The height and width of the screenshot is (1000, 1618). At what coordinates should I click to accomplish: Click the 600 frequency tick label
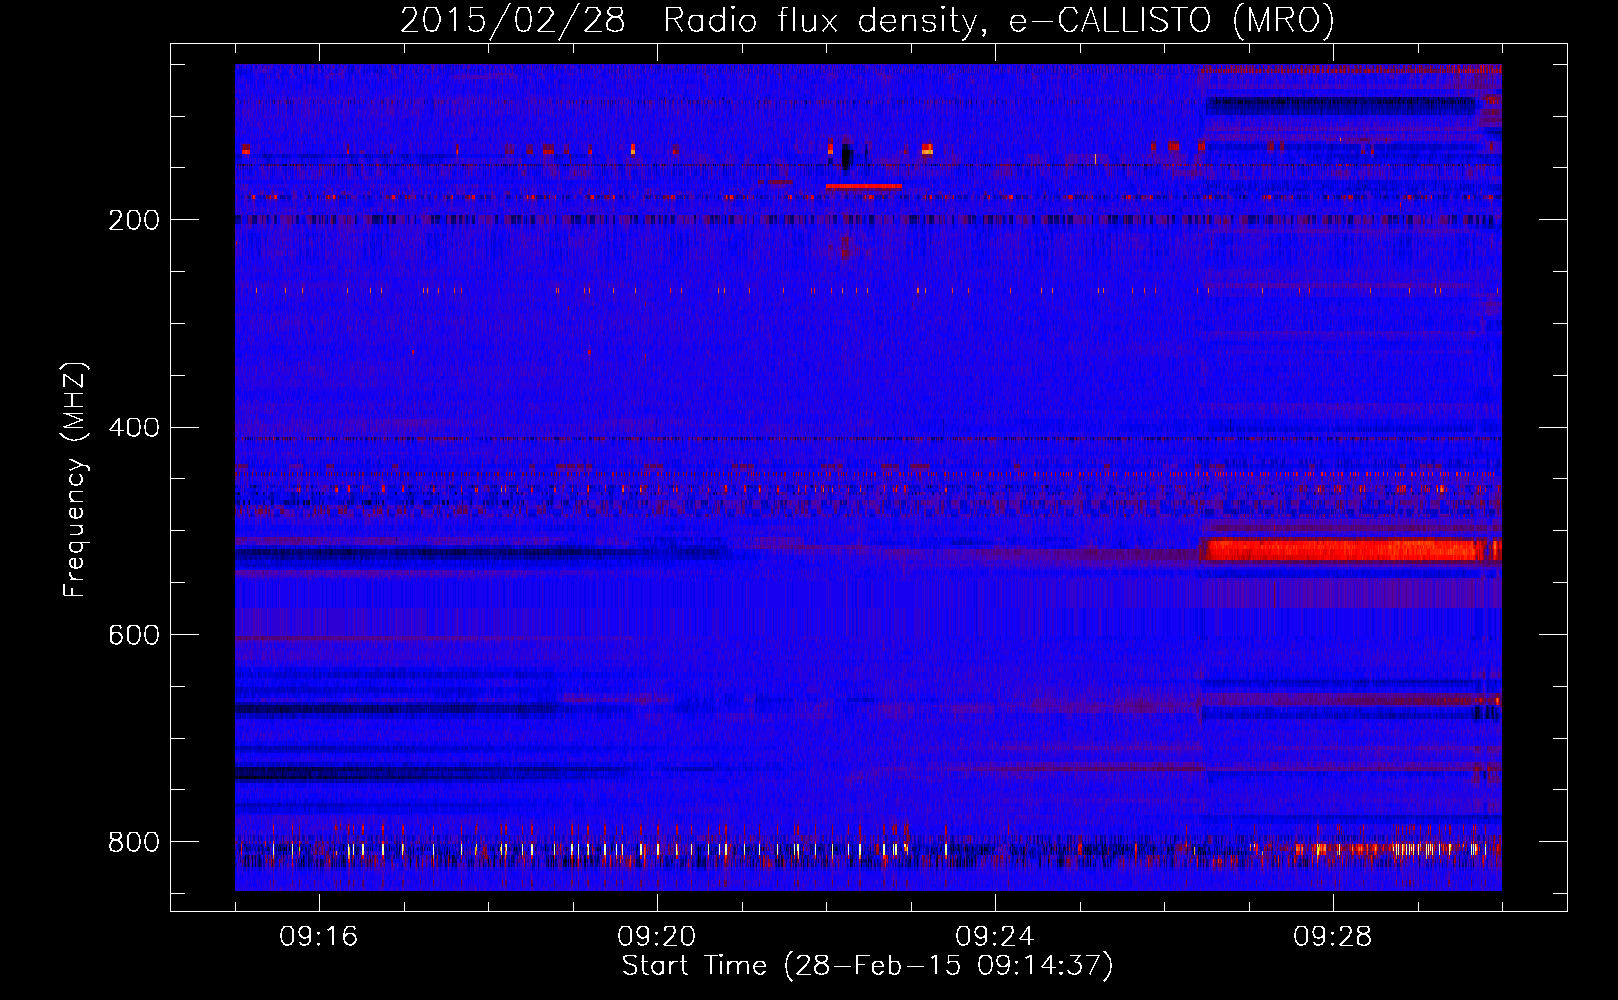coord(134,636)
